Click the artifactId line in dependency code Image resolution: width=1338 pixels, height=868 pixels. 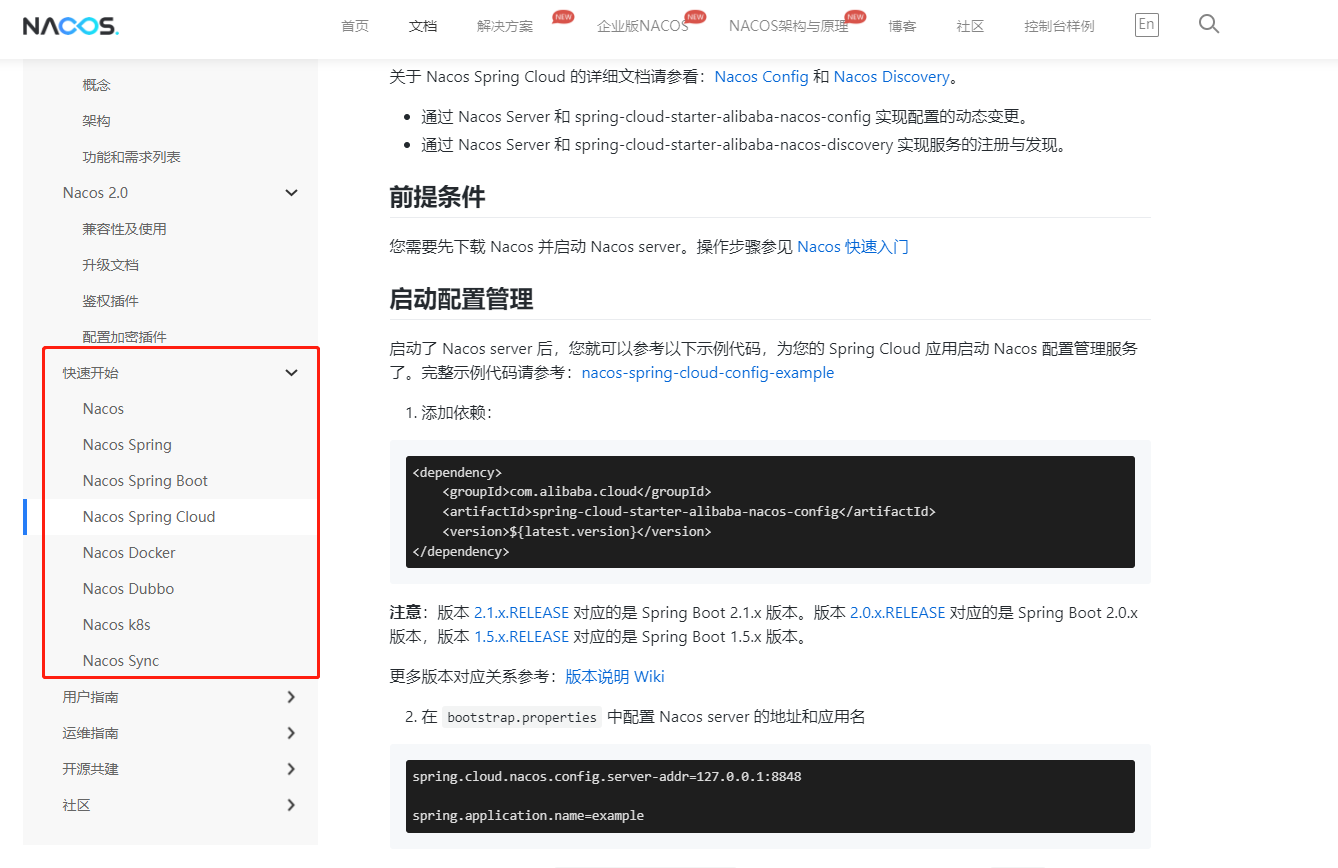pyautogui.click(x=689, y=512)
